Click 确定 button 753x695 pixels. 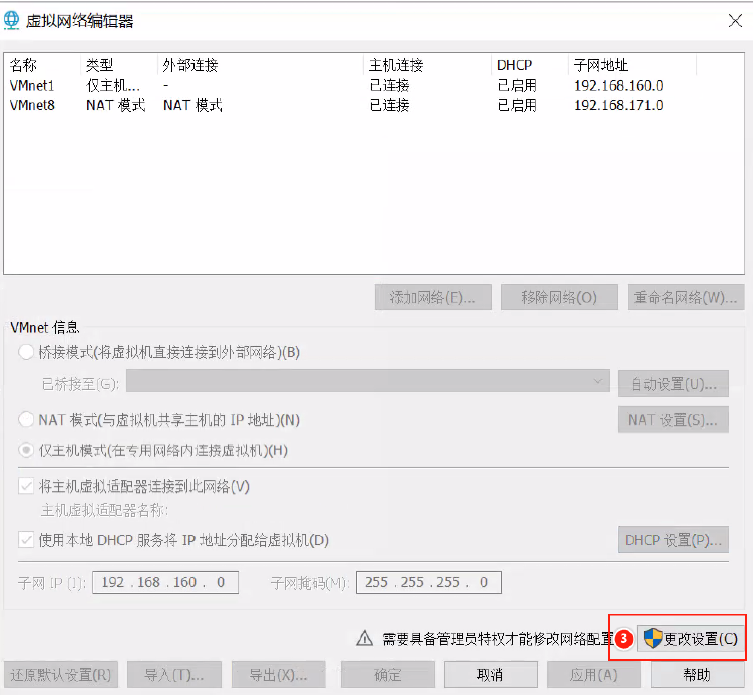pos(388,675)
